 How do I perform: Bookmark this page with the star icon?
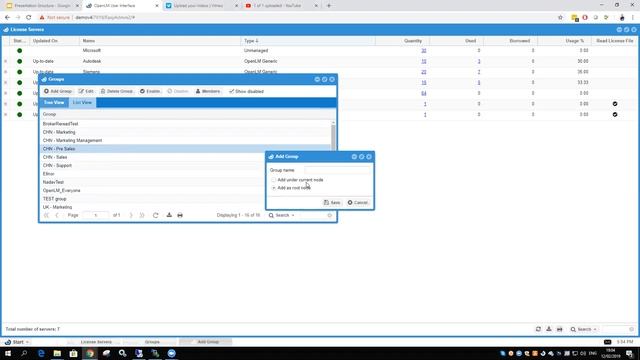click(560, 18)
